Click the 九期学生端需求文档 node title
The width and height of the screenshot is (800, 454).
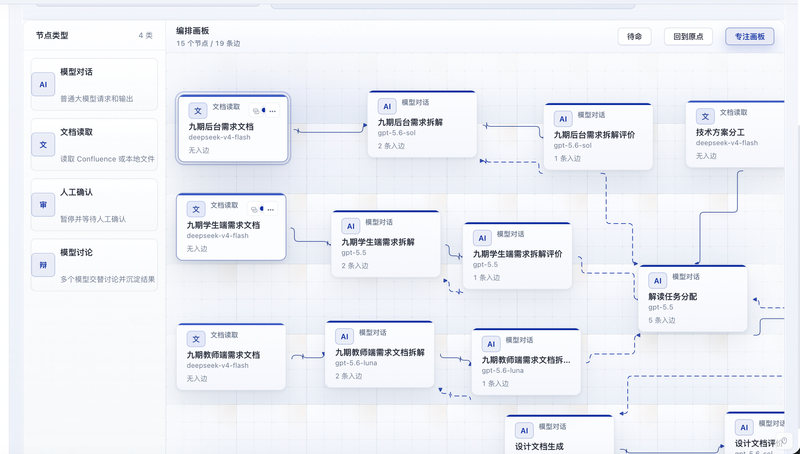click(x=223, y=225)
